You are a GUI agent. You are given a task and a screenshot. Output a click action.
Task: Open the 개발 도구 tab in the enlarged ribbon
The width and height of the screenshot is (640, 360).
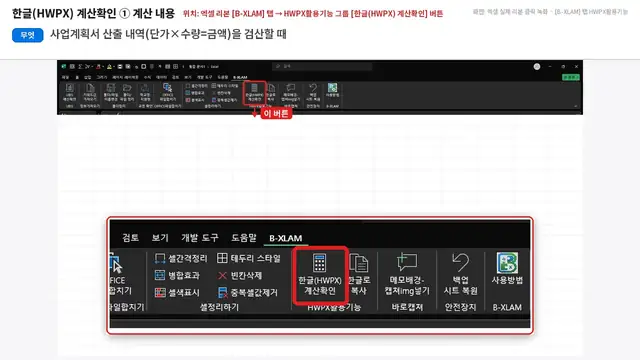[200, 238]
